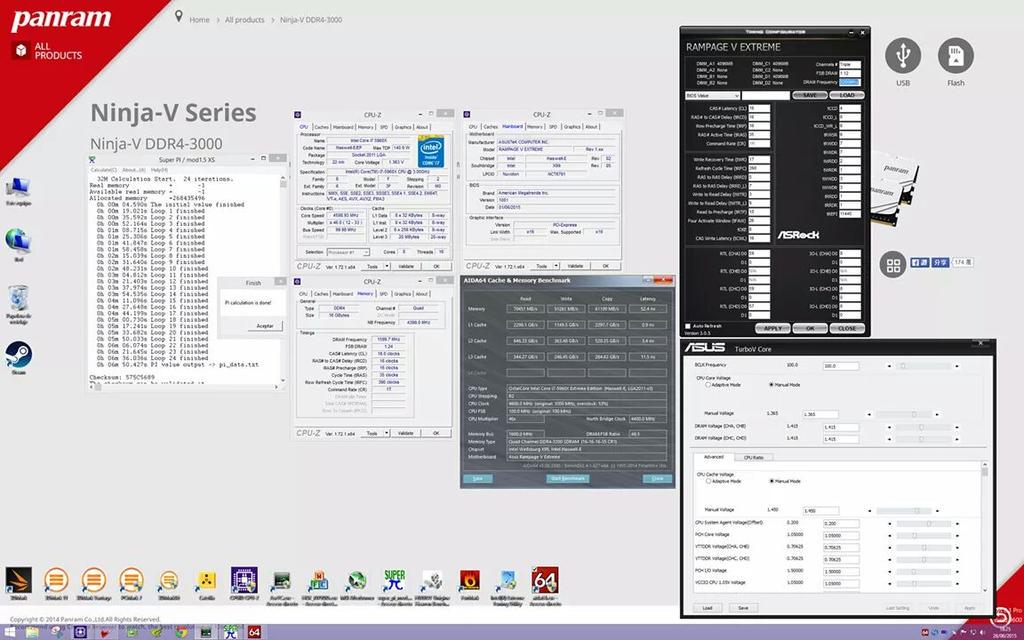
Task: Open the computer desktop icon at top
Action: pos(18,188)
